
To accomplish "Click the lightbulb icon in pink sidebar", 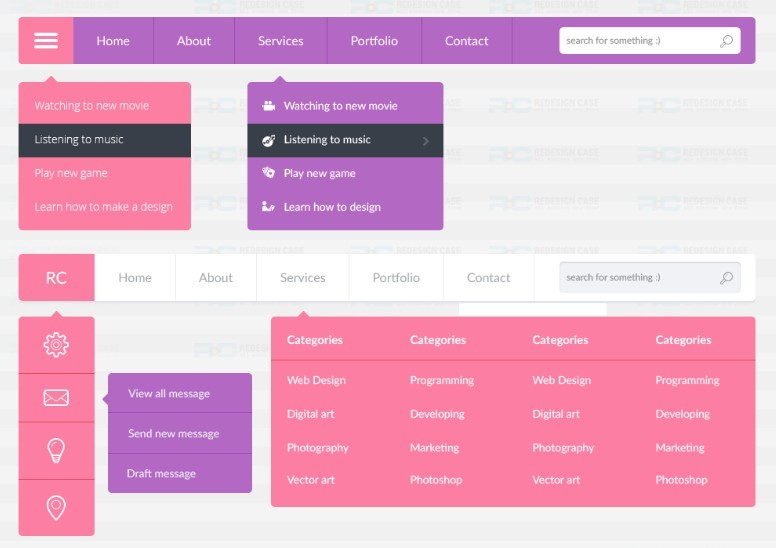I will [x=56, y=451].
